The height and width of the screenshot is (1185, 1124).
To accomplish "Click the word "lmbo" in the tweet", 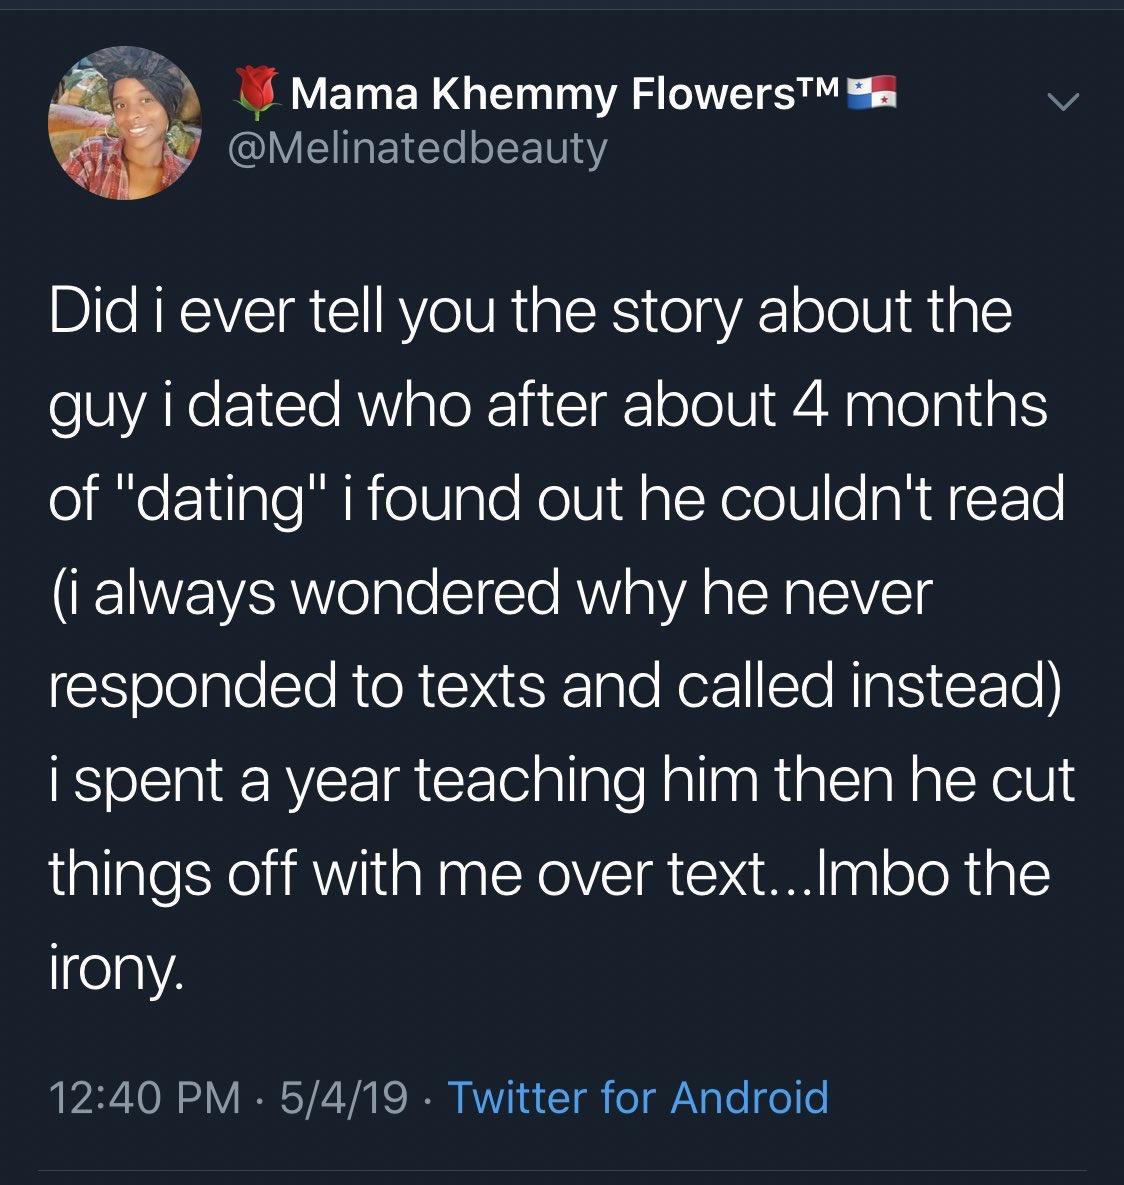I will pos(870,873).
